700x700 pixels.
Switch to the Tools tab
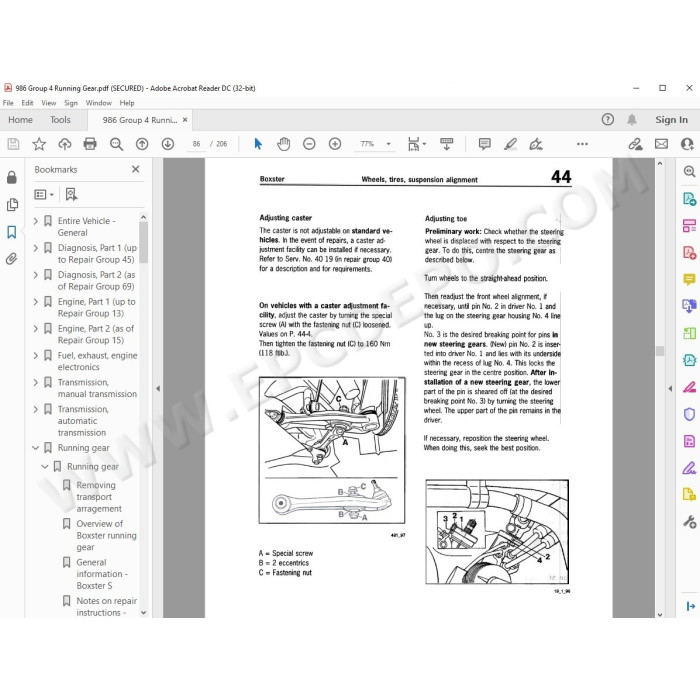click(x=60, y=120)
